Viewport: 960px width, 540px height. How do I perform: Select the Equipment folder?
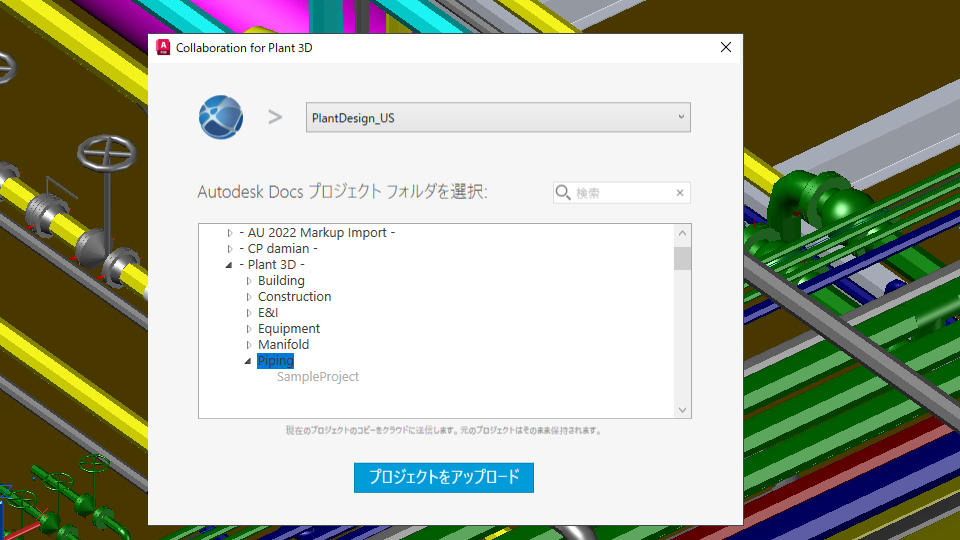click(289, 328)
